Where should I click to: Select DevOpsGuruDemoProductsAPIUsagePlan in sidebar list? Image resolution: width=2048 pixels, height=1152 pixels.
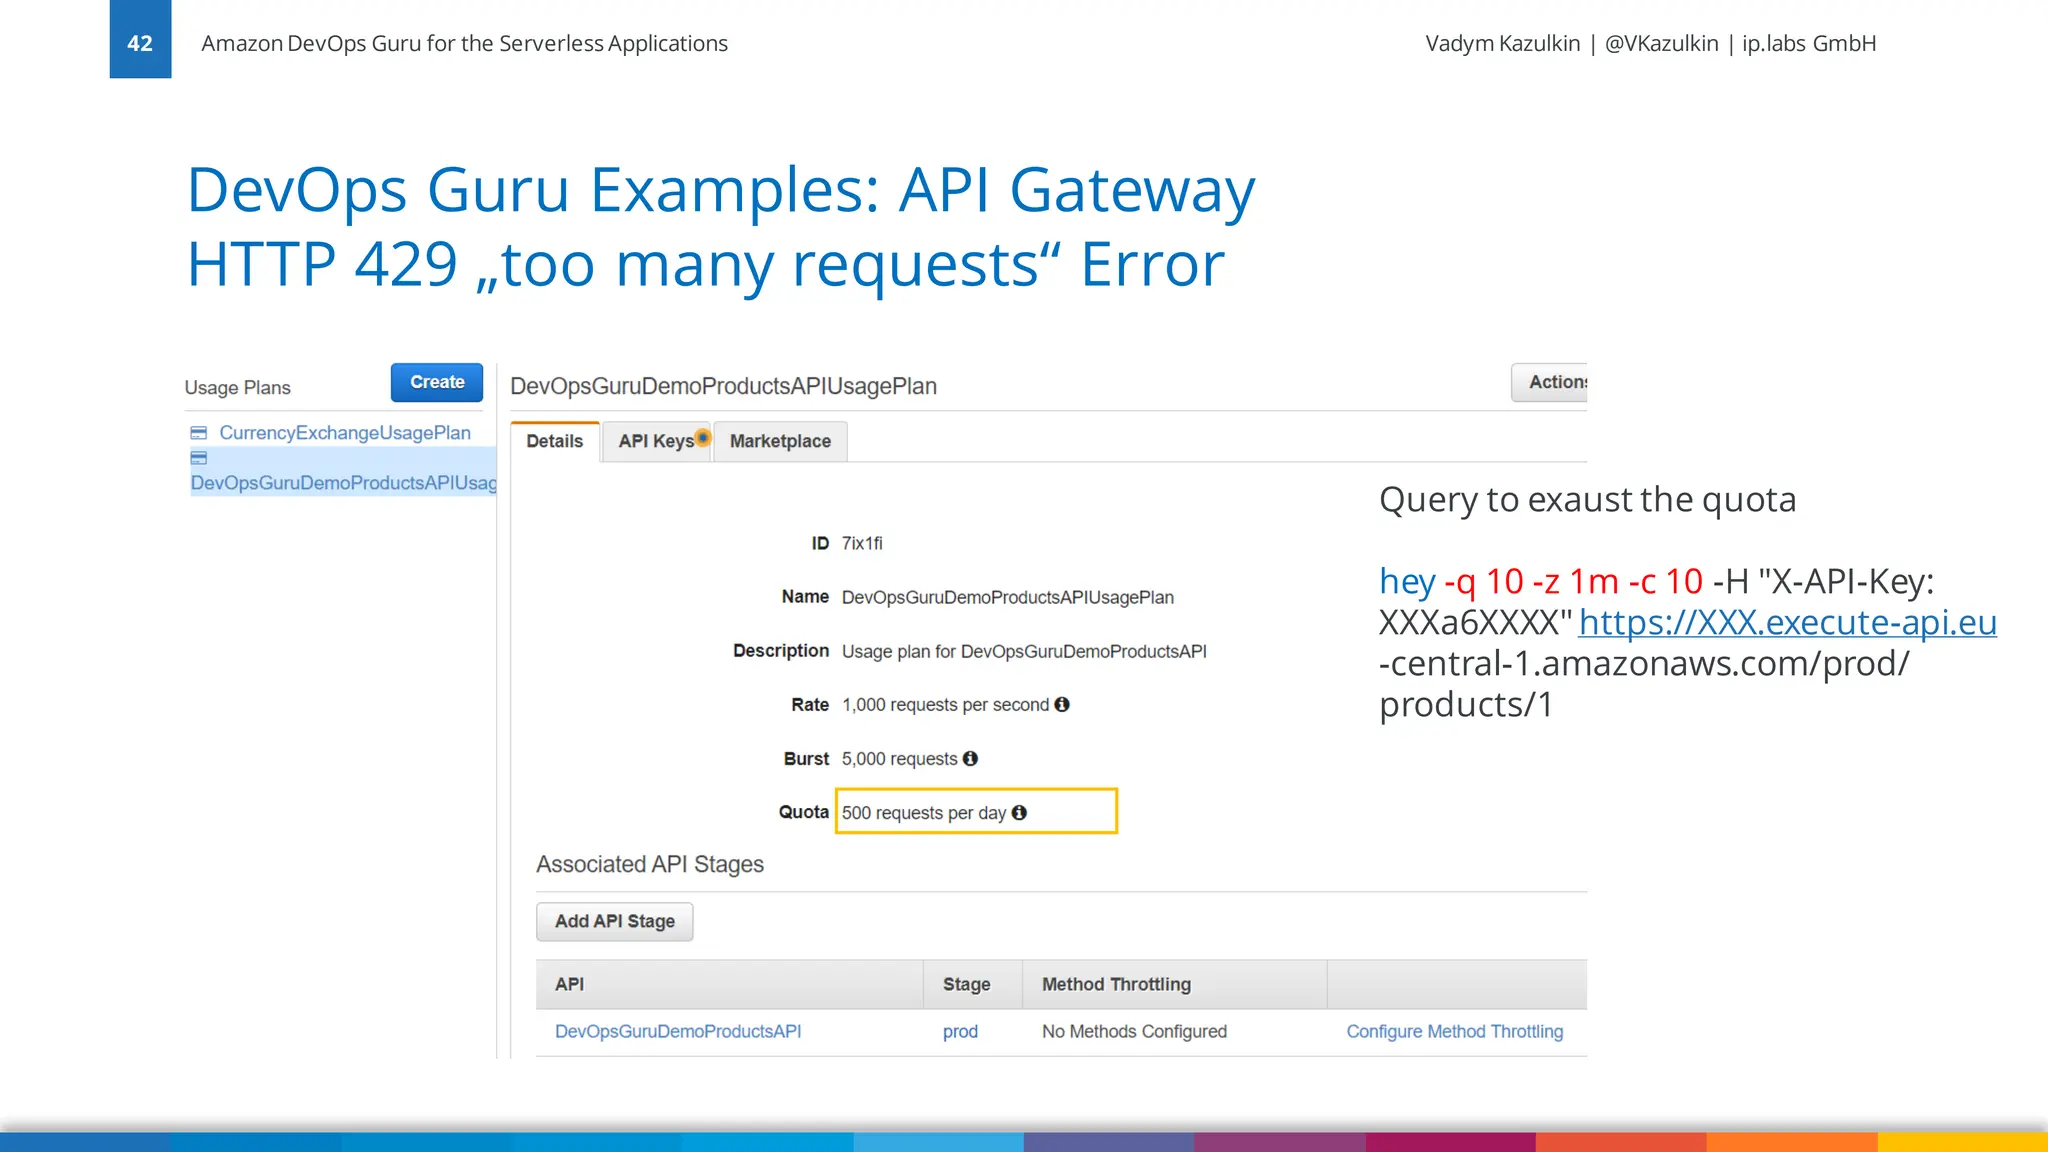tap(343, 483)
